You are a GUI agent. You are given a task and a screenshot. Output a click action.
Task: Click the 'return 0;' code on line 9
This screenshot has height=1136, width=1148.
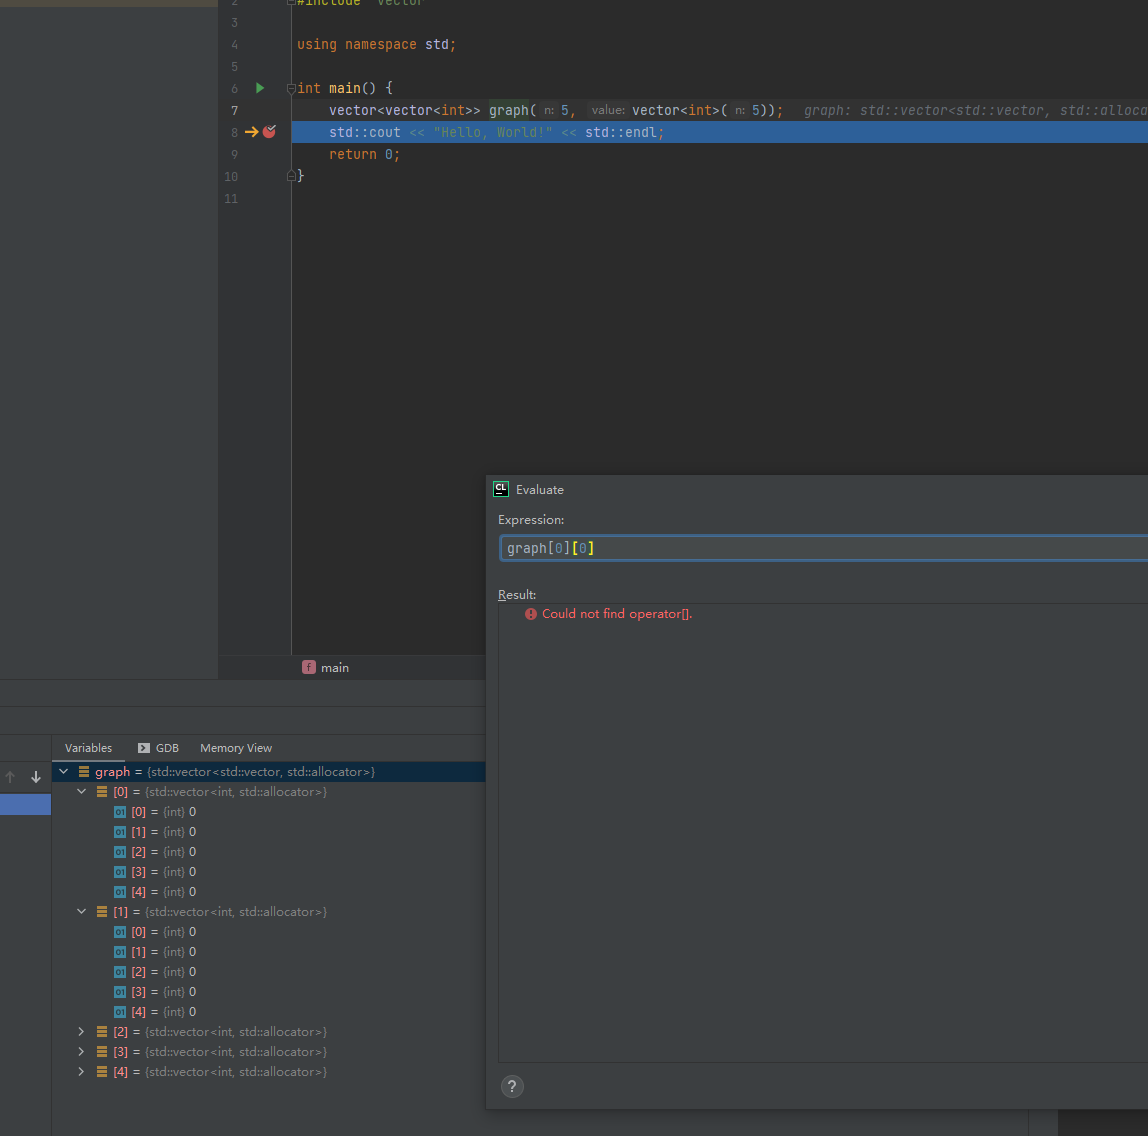pos(364,154)
